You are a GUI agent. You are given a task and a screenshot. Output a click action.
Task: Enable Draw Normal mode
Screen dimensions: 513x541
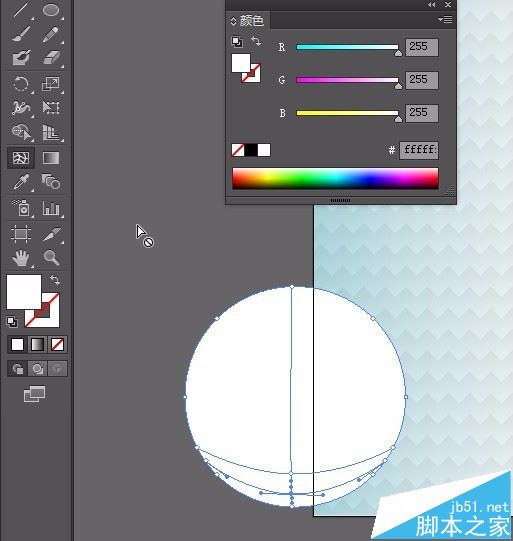tap(17, 368)
